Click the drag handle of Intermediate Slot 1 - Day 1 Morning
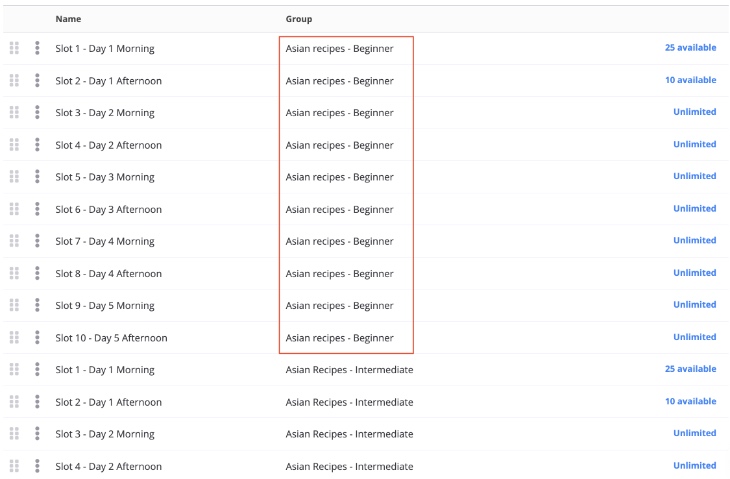This screenshot has width=730, height=479. pos(14,369)
